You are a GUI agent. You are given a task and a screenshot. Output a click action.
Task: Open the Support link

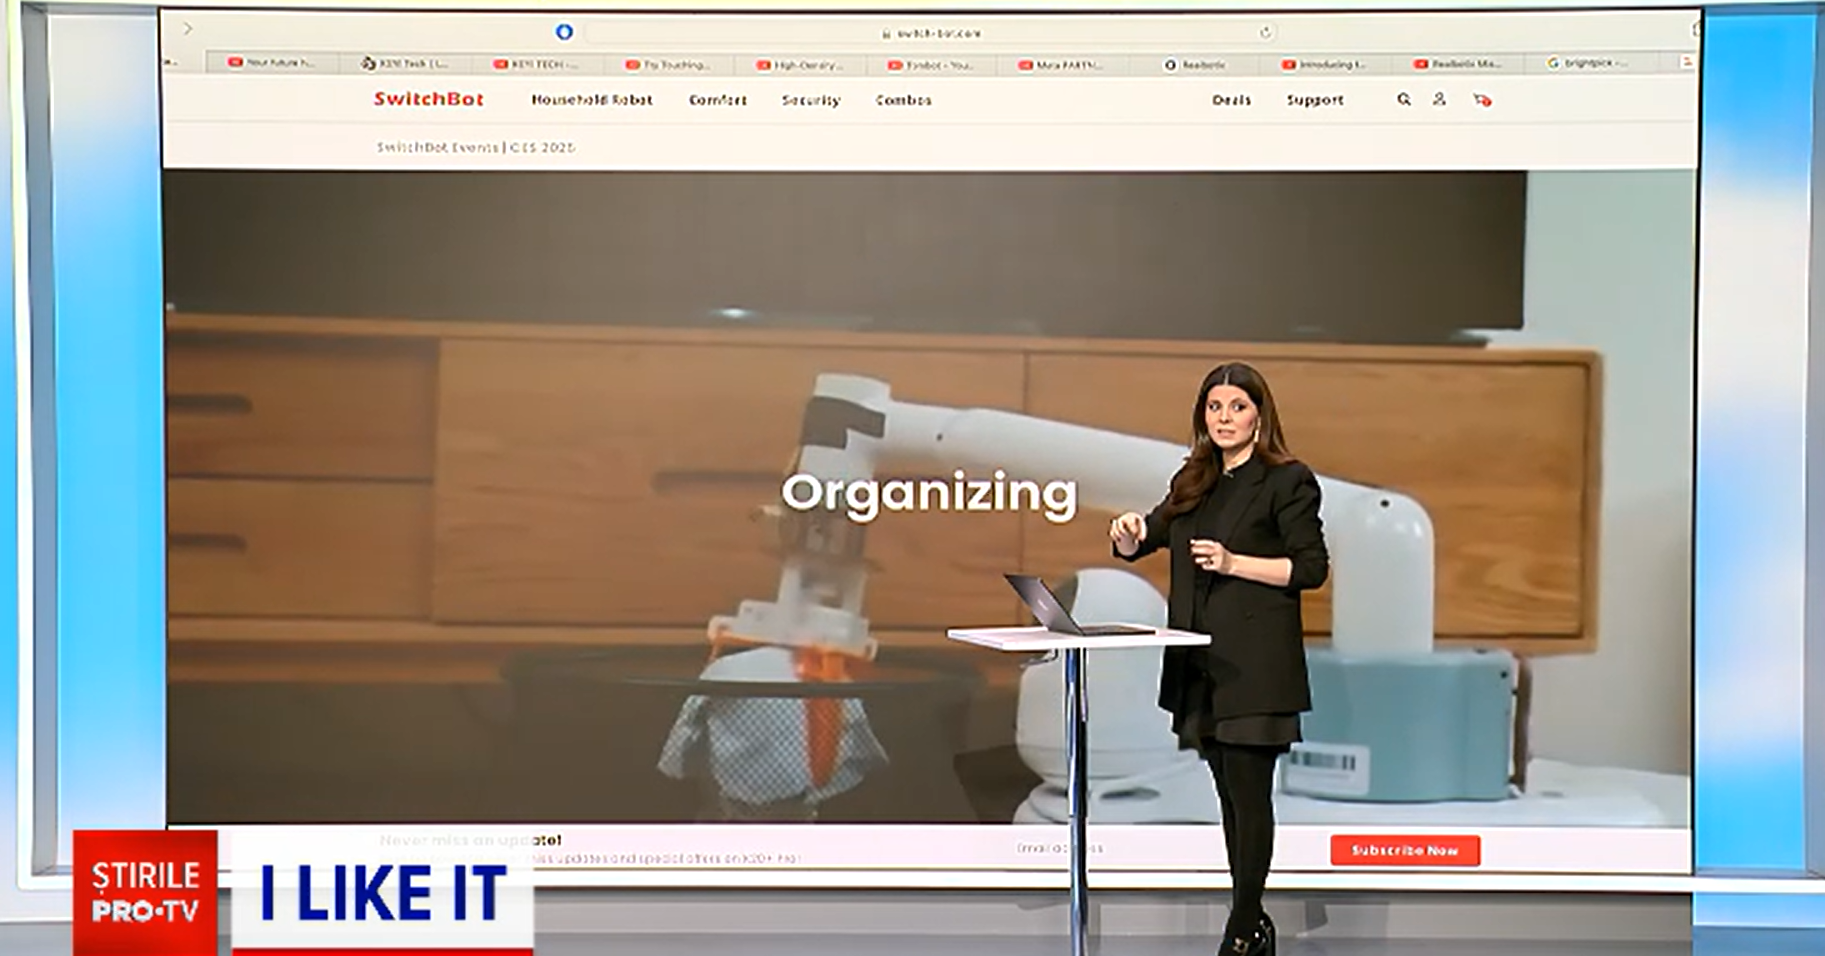(1314, 100)
